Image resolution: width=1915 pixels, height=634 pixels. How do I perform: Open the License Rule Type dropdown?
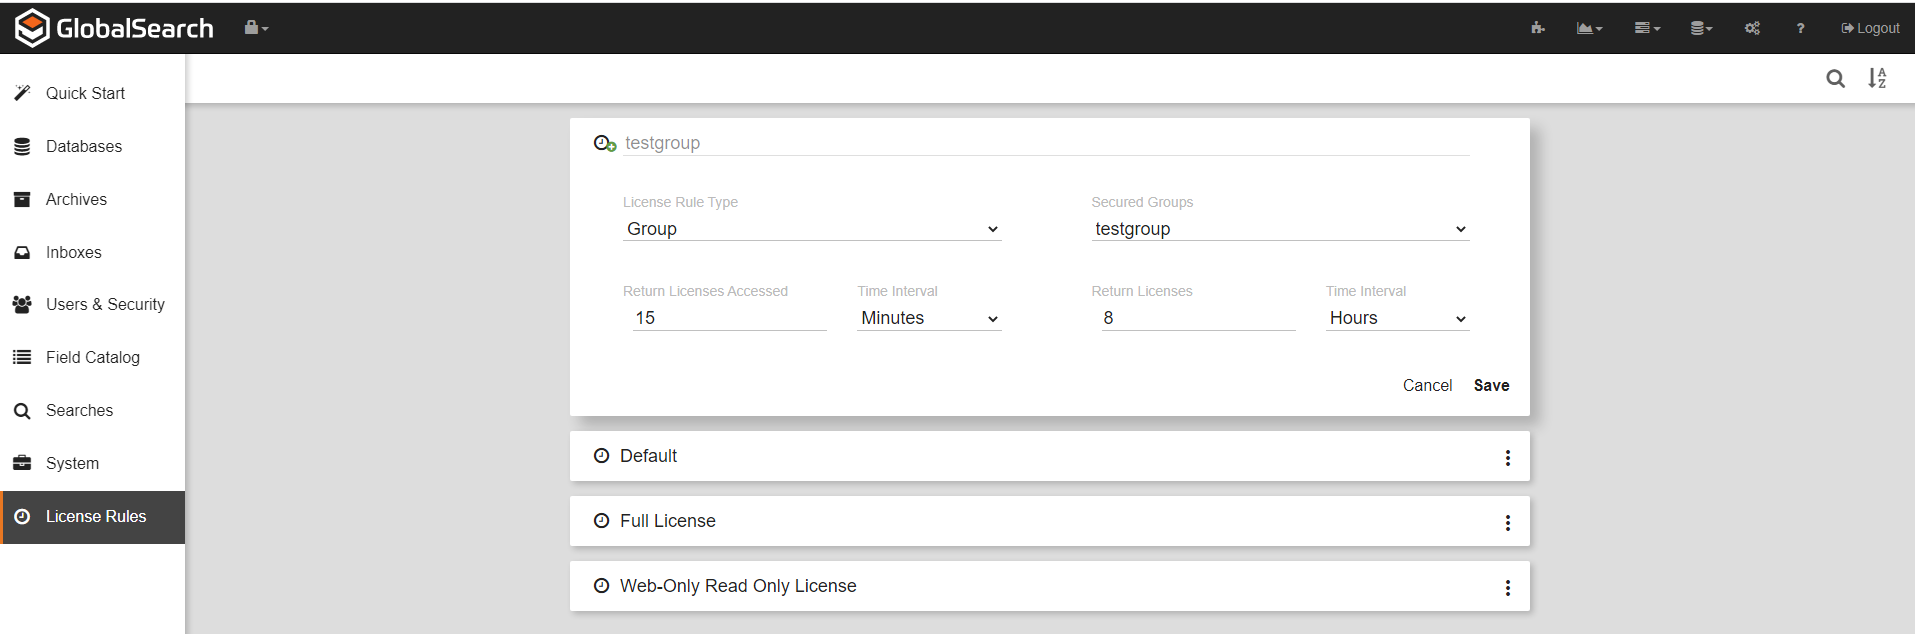pos(811,229)
